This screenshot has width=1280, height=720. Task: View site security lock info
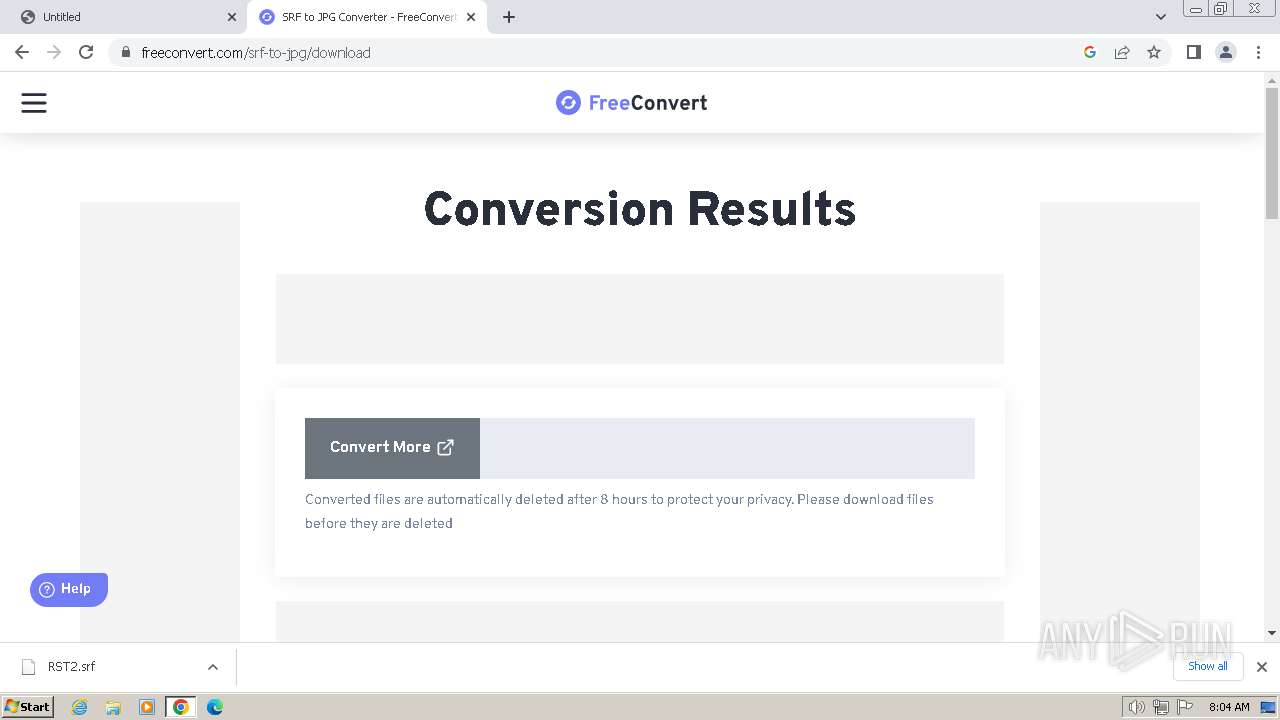(x=125, y=53)
